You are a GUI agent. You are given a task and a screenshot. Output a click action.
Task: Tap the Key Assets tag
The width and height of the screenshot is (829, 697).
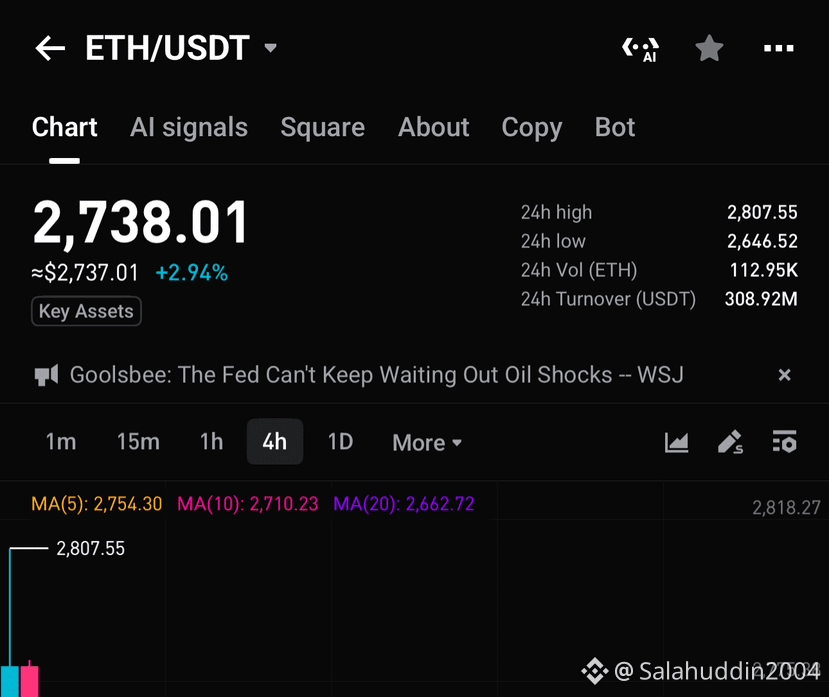pos(86,311)
